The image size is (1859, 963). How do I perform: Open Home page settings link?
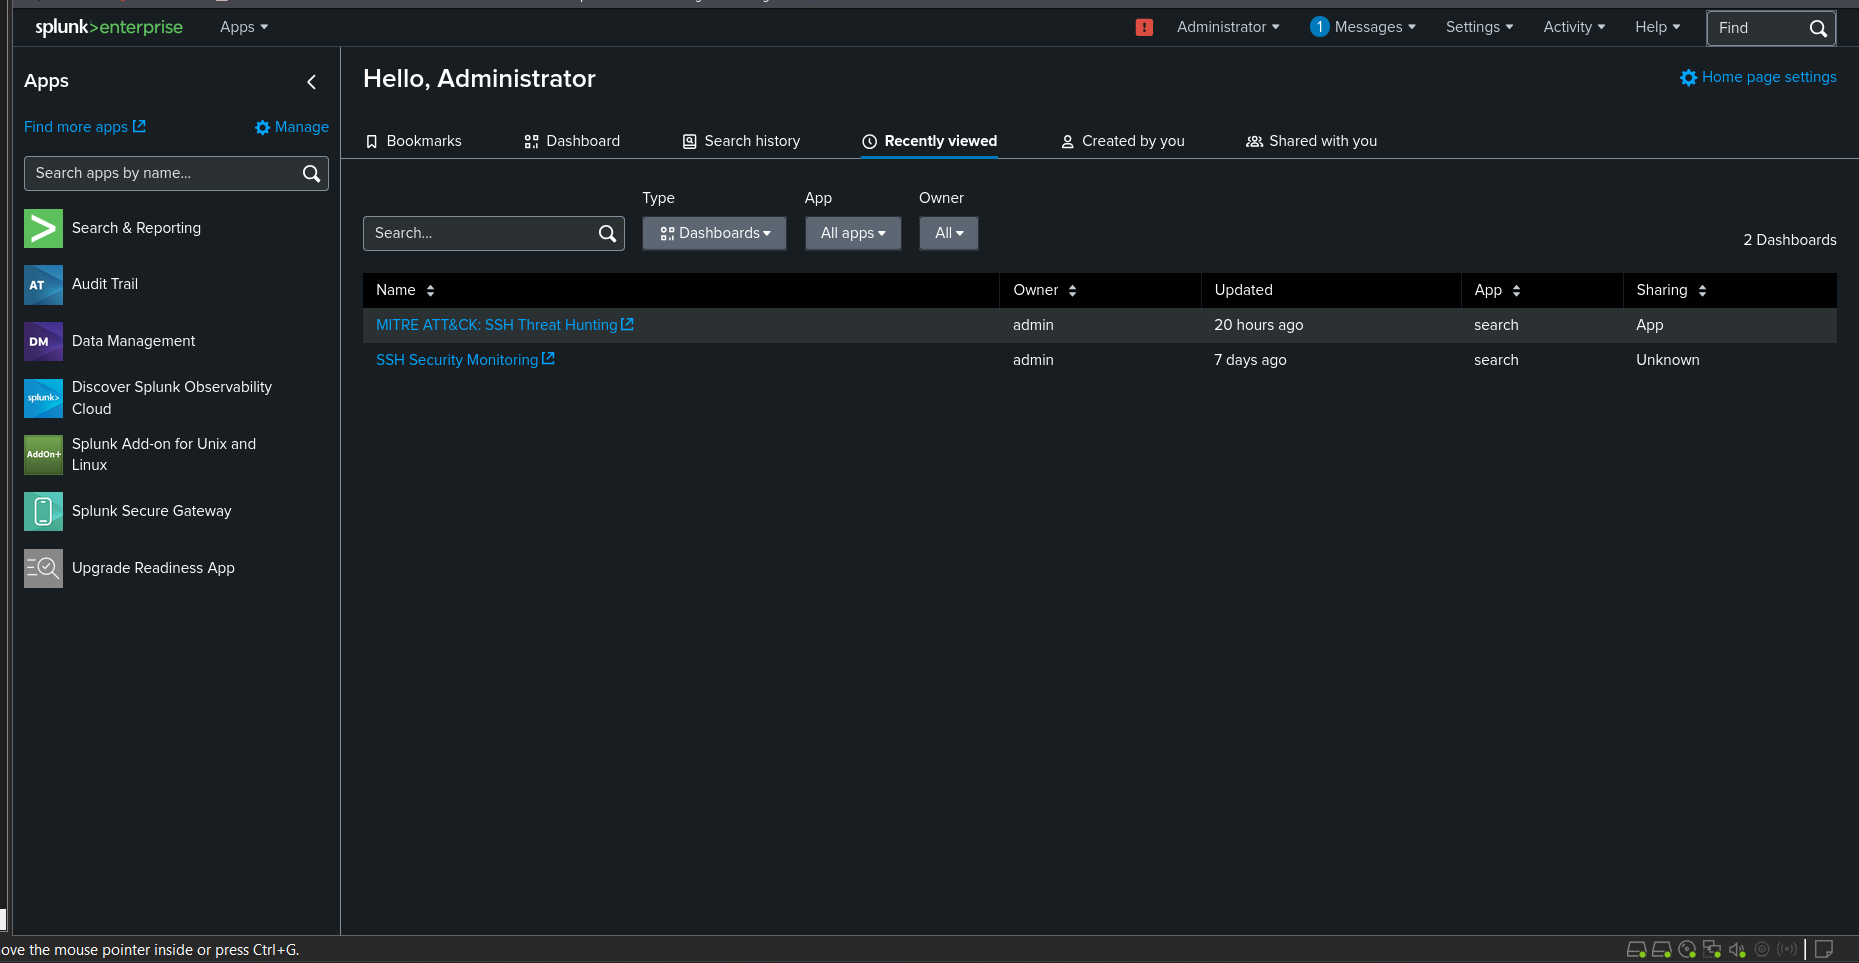pyautogui.click(x=1769, y=77)
